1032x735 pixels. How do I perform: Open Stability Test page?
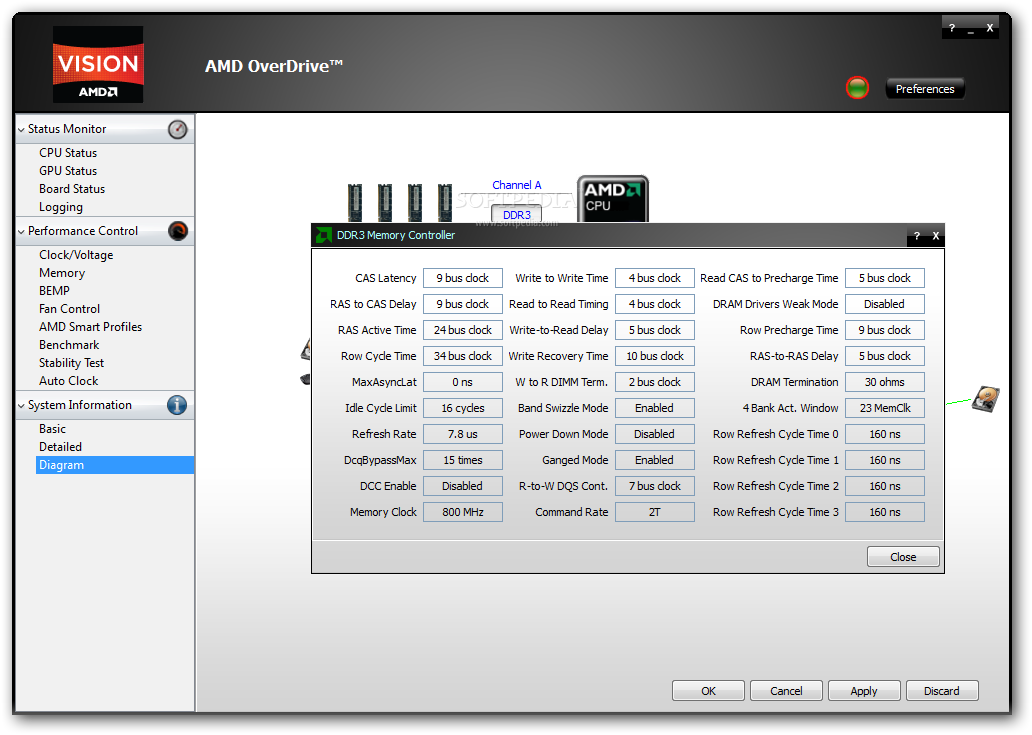point(71,363)
